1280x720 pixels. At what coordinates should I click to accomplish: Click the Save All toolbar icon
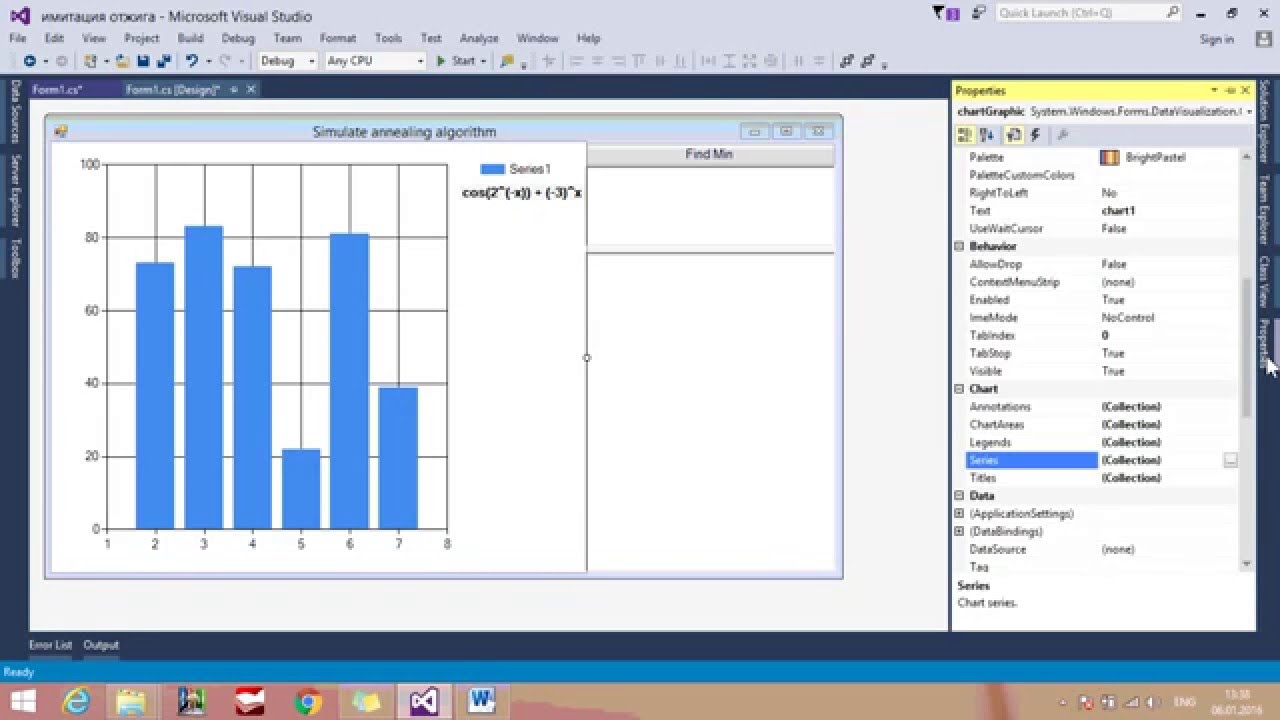tap(163, 61)
